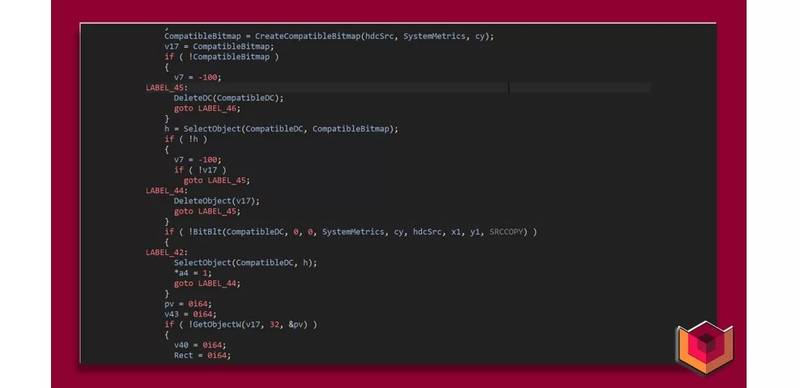
Task: Click the goto LABEL_44 statement
Action: [207, 283]
